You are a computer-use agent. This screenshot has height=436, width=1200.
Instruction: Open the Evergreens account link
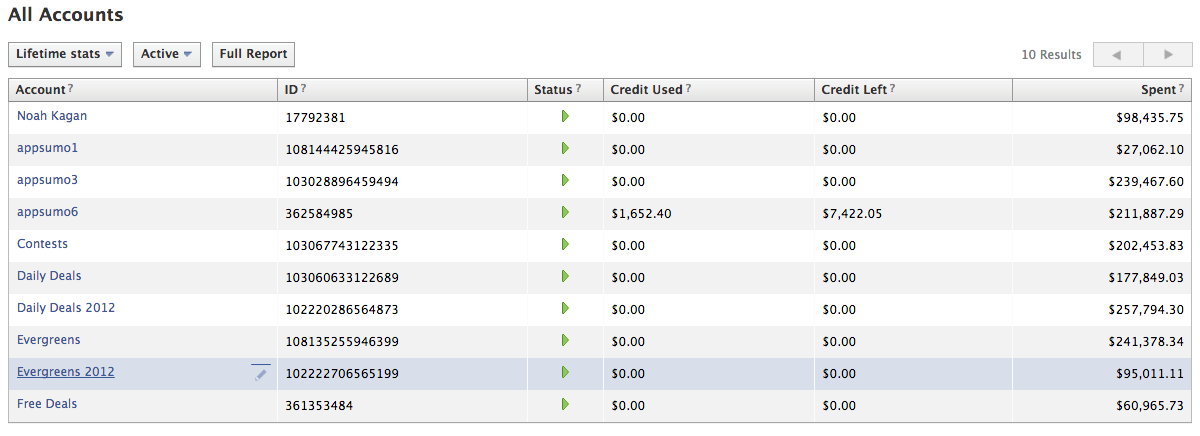pos(49,340)
